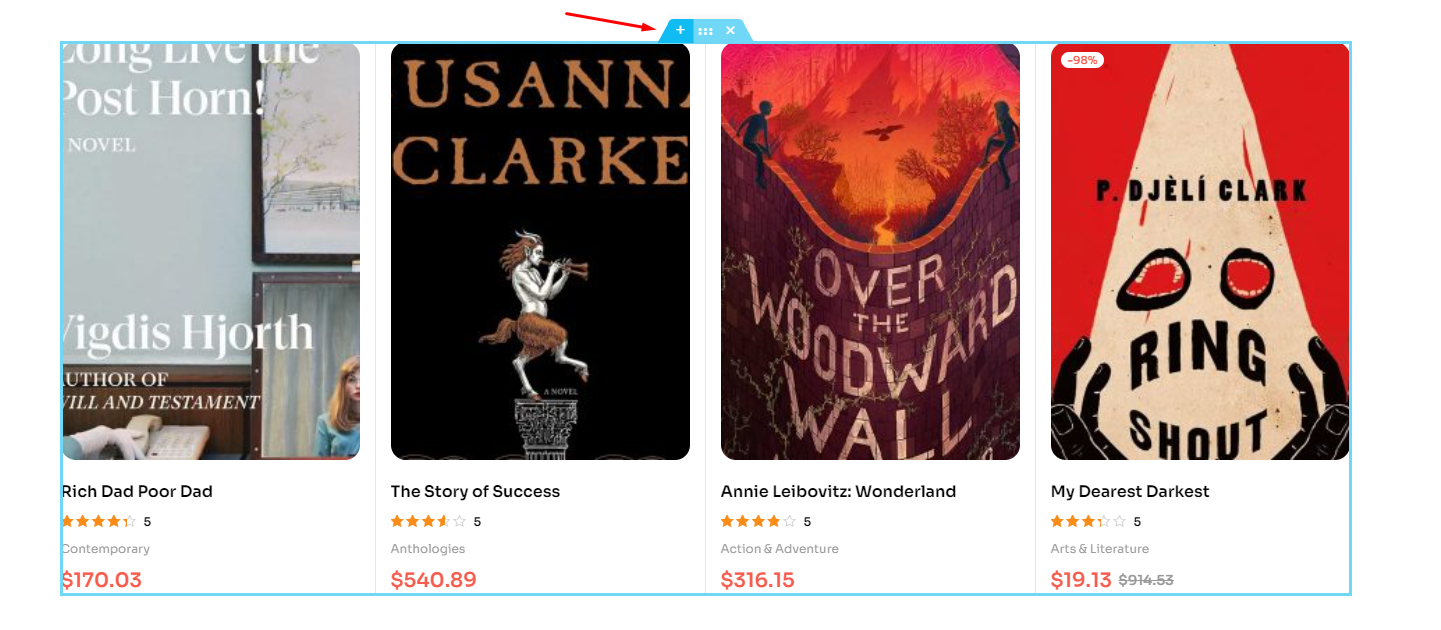
Task: Delete the section with the X icon
Action: 730,30
